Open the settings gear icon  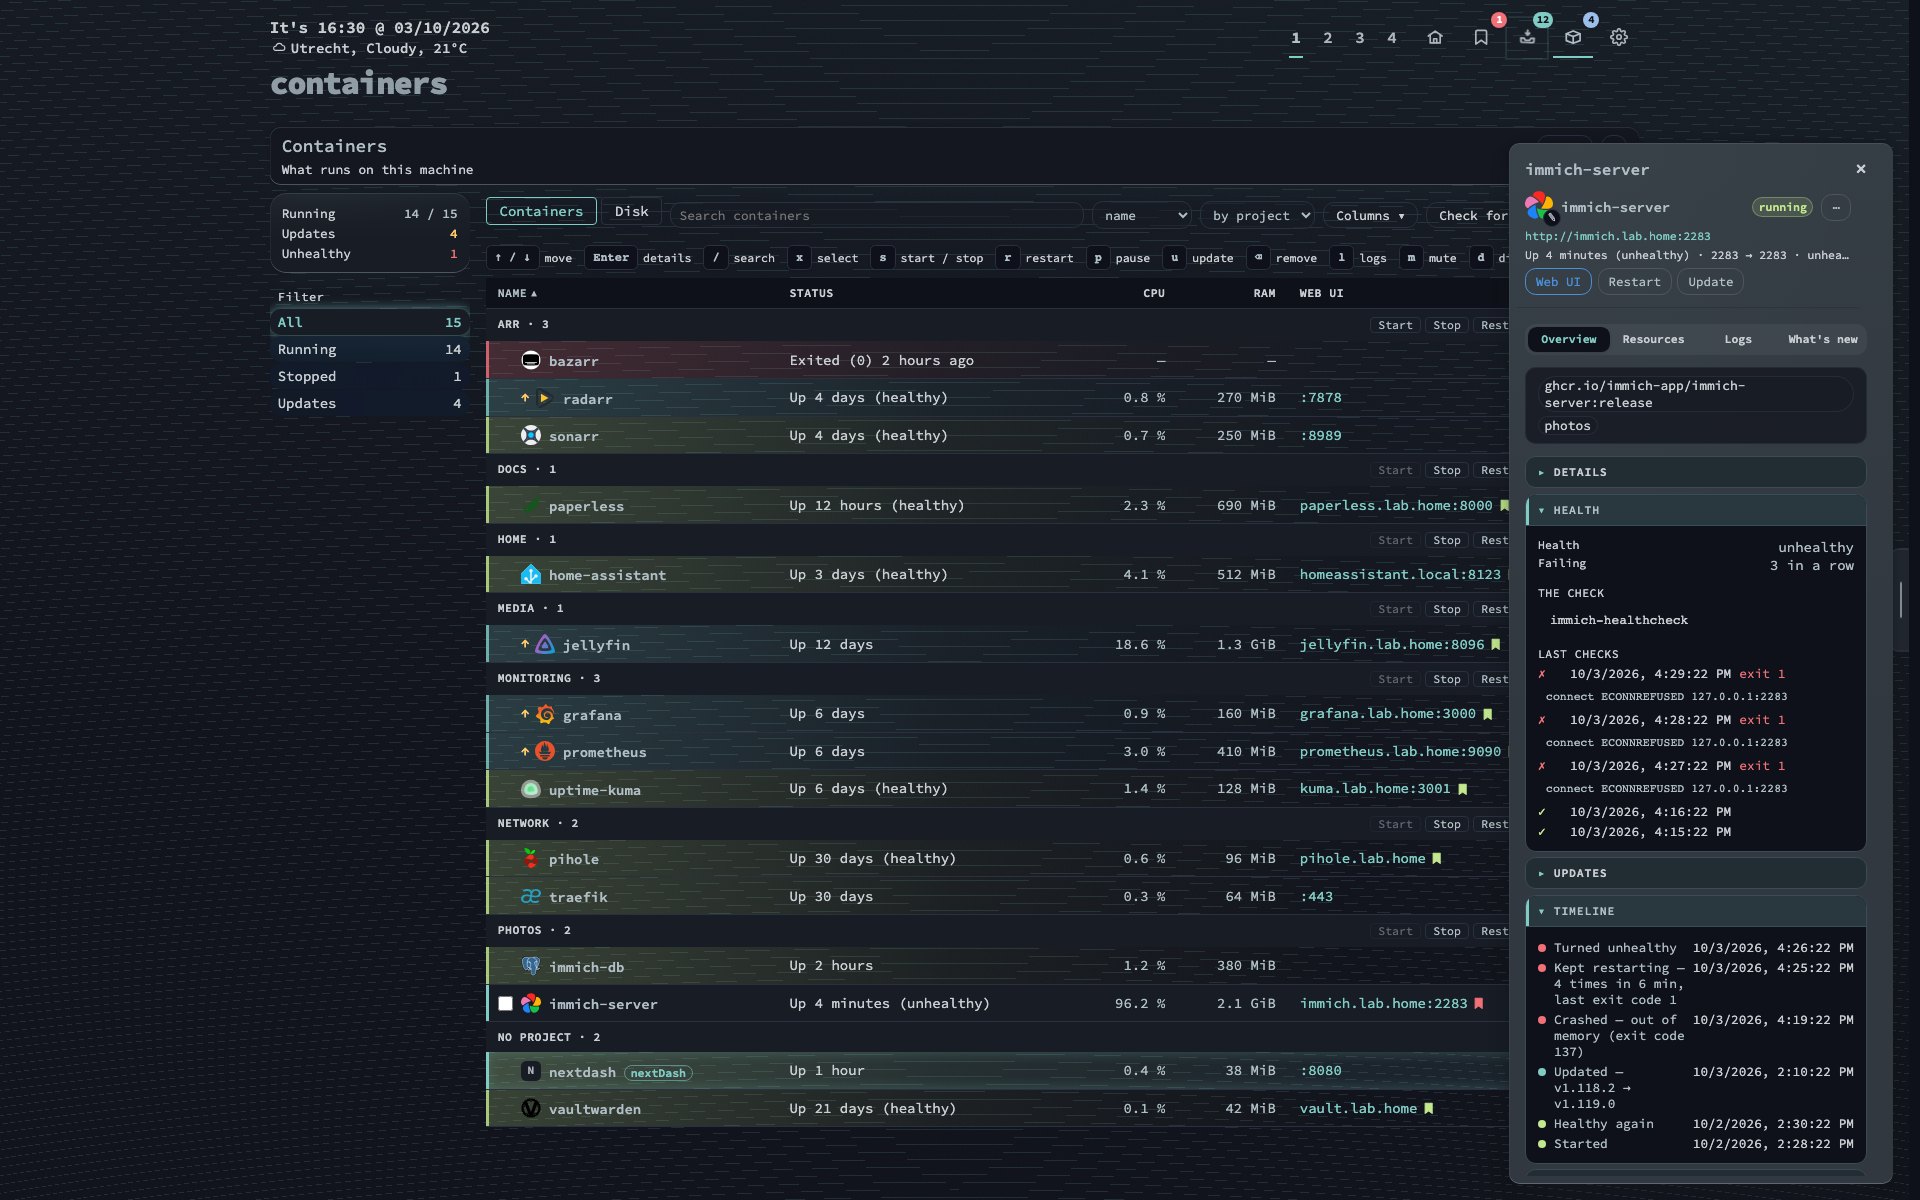1619,37
